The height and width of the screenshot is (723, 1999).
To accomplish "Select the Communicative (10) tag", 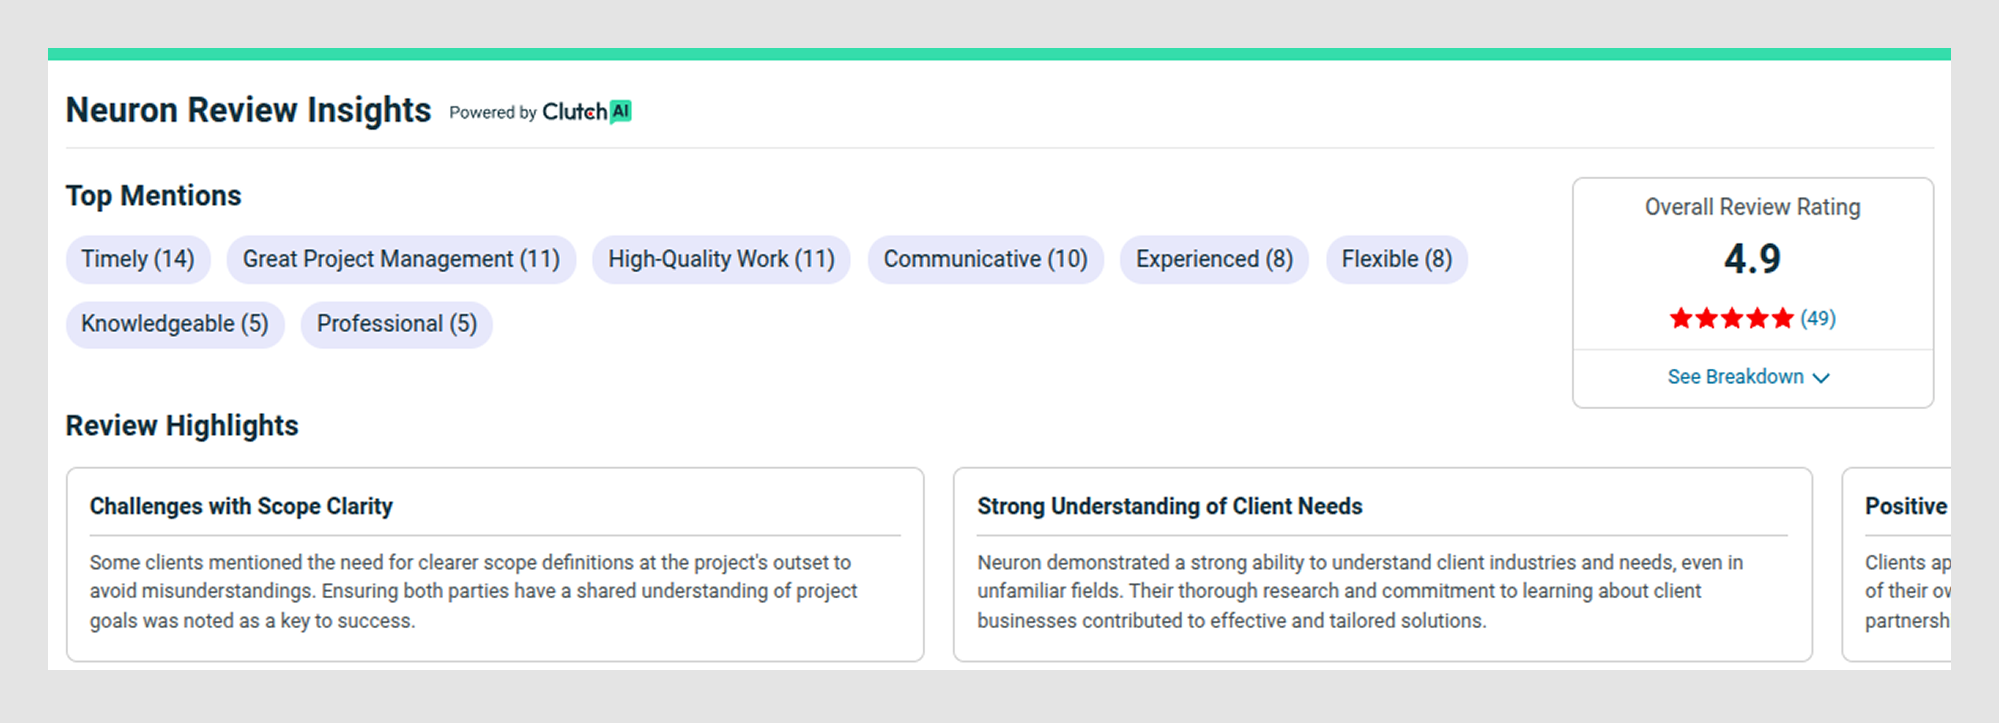I will click(985, 260).
